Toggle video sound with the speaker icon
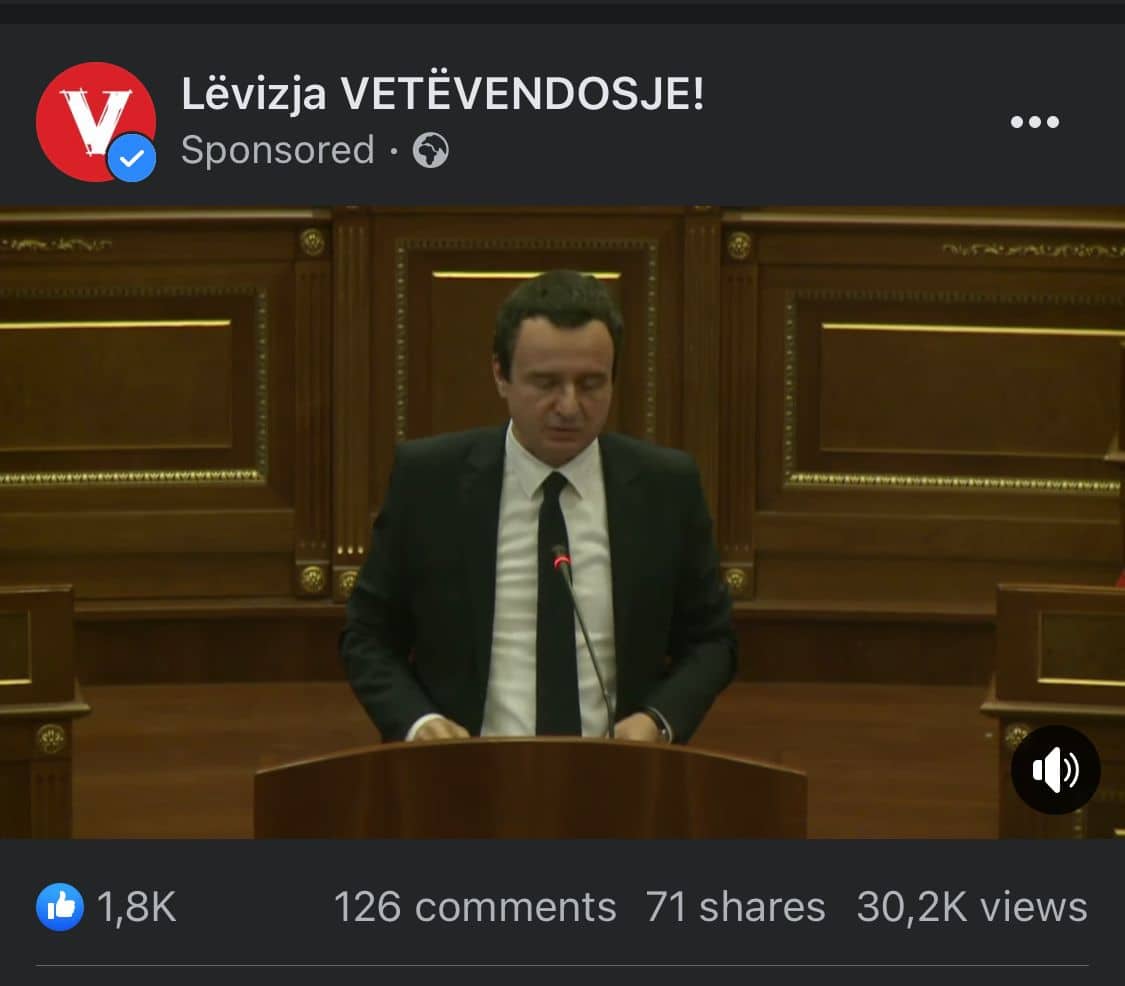 pos(1055,769)
